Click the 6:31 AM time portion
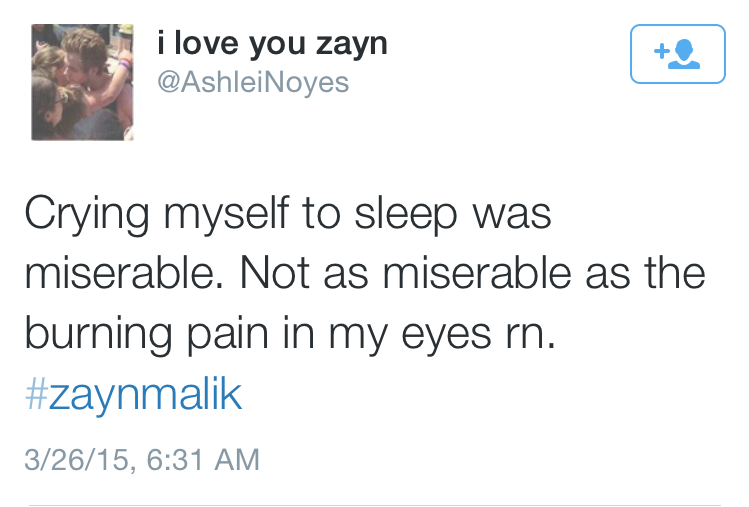749x507 pixels. (x=203, y=459)
